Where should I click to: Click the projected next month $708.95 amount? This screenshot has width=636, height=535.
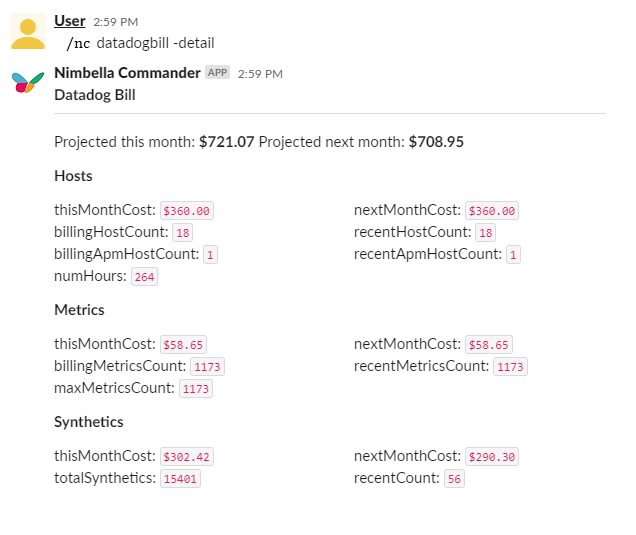click(436, 142)
